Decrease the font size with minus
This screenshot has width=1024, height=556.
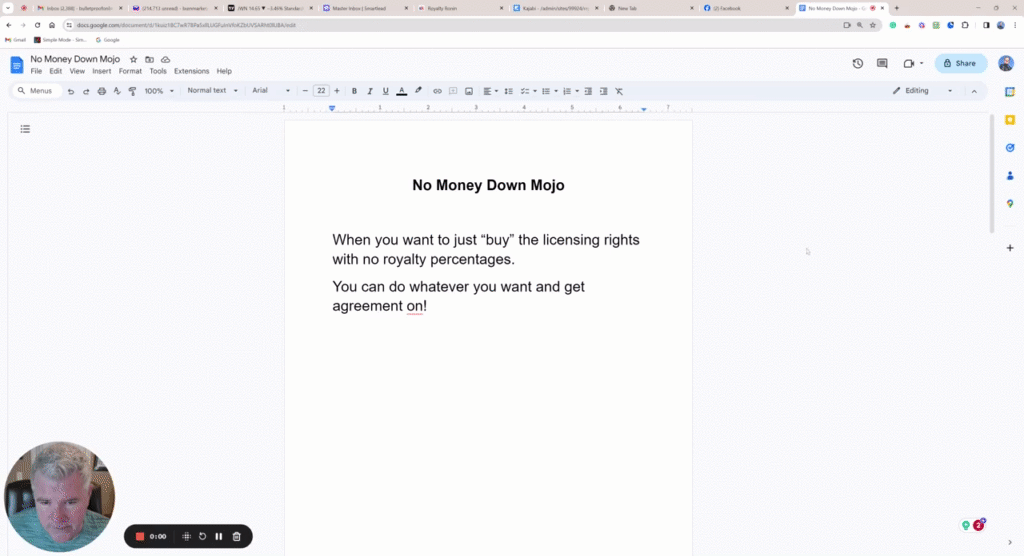tap(305, 91)
